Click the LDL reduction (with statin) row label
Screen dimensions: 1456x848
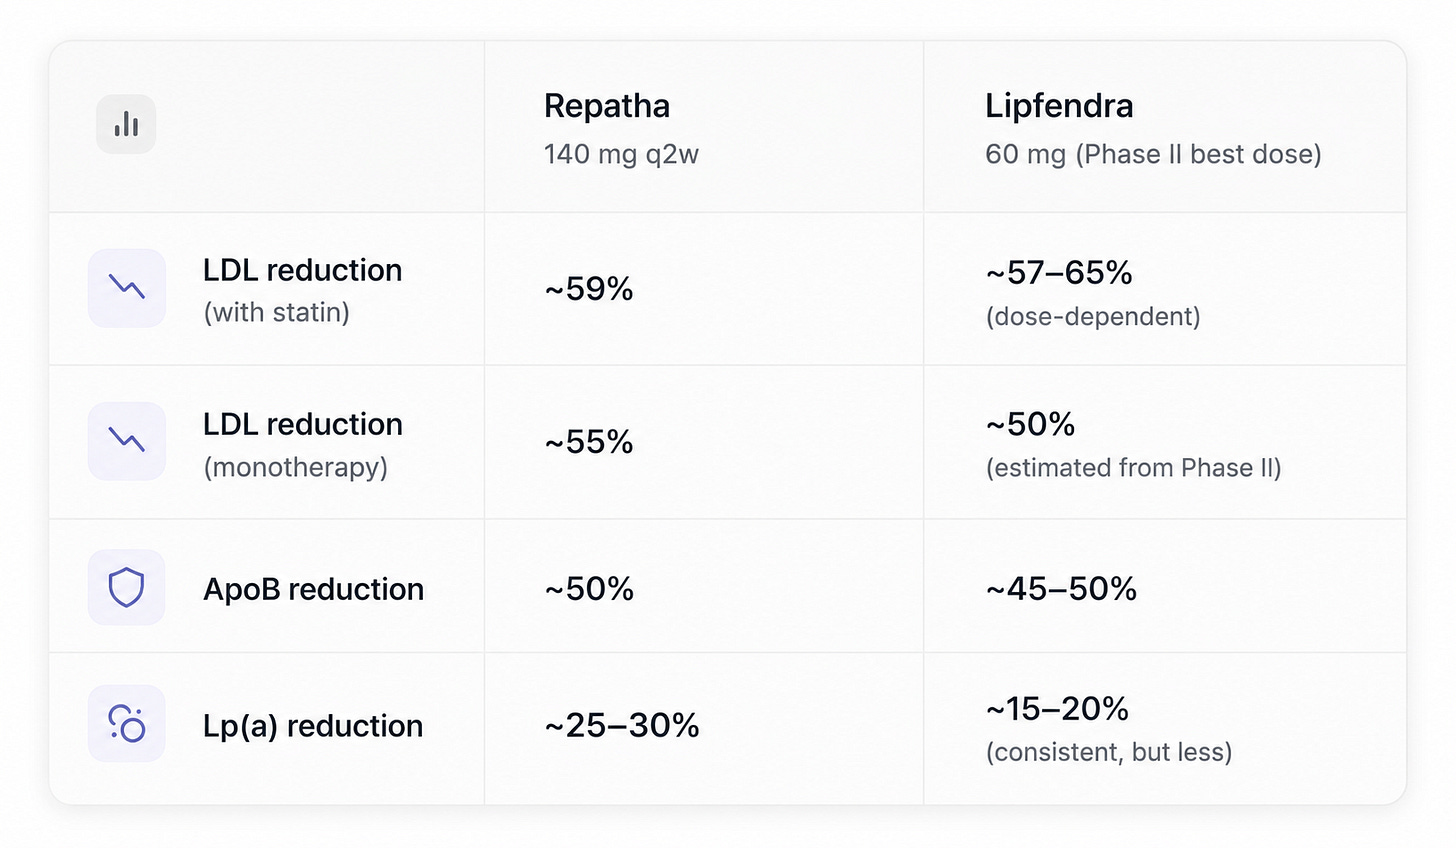pyautogui.click(x=302, y=289)
